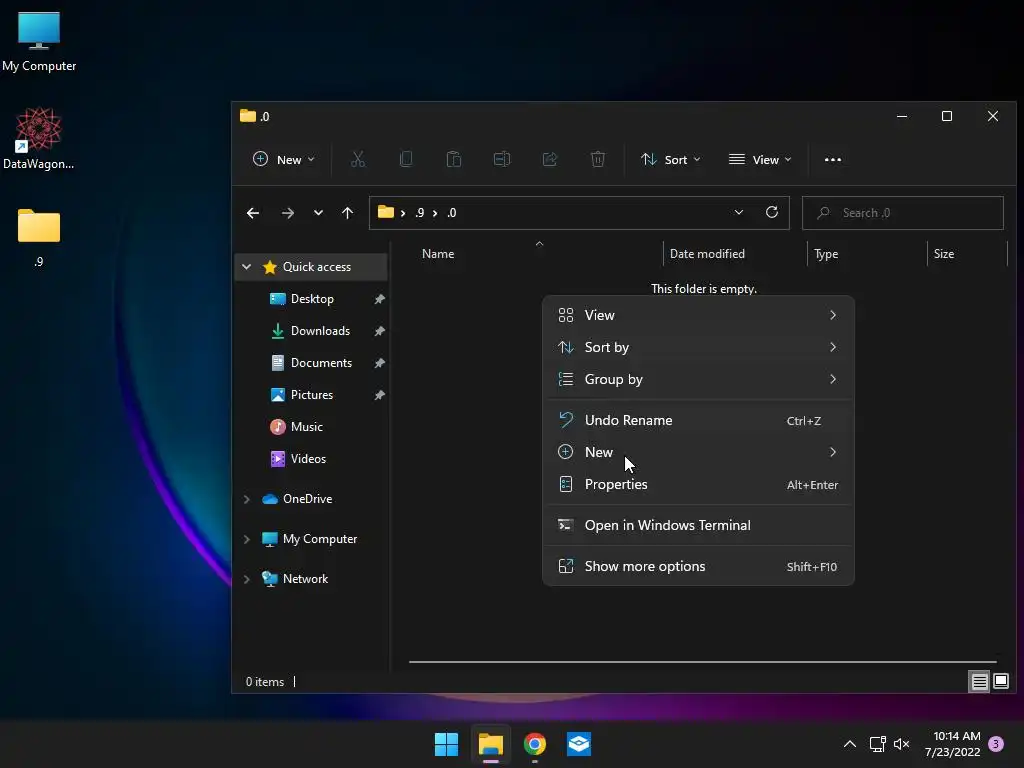The height and width of the screenshot is (768, 1024).
Task: Open Pictures in Quick access
Action: (x=312, y=394)
